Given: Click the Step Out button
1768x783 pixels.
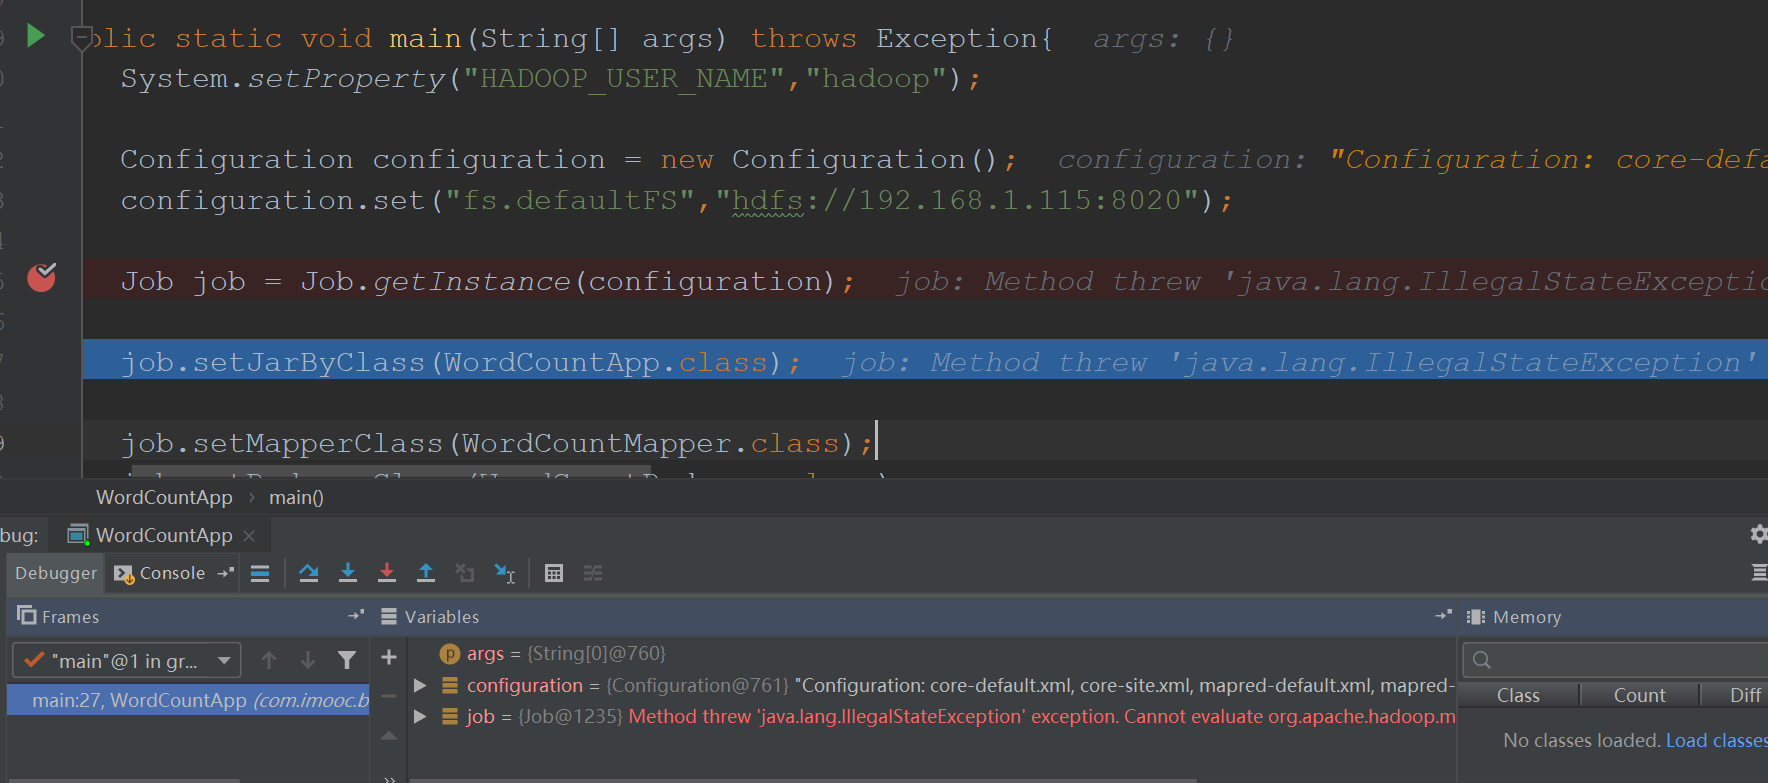Looking at the screenshot, I should 426,573.
